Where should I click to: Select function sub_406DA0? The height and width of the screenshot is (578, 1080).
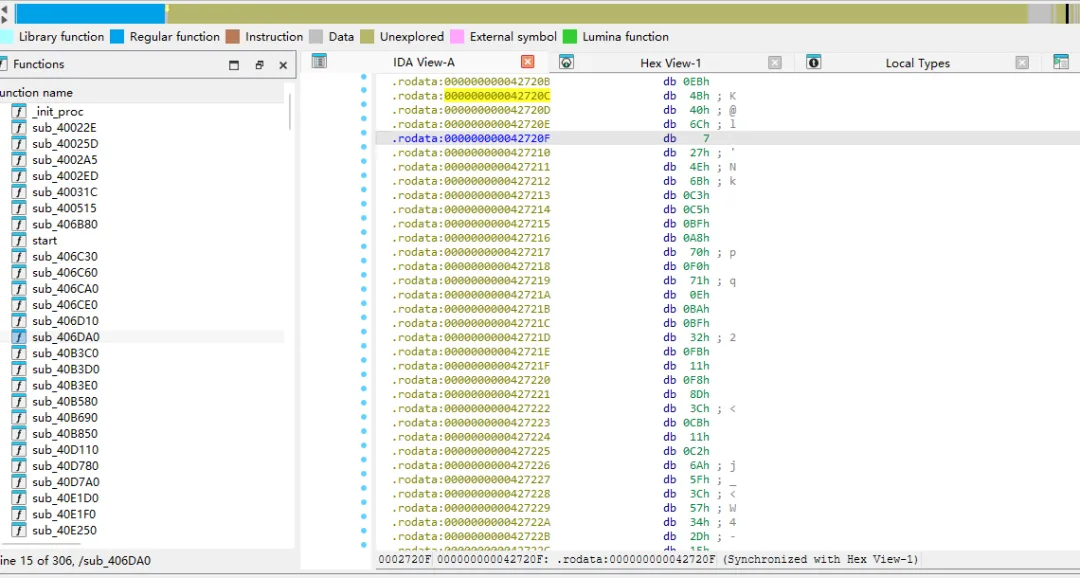65,337
